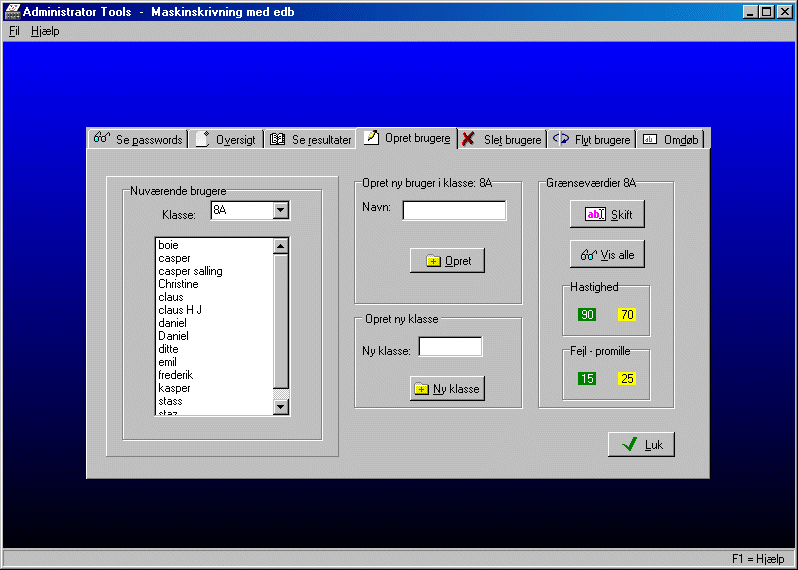Click the Skift button
This screenshot has height=570, width=798.
click(x=607, y=214)
